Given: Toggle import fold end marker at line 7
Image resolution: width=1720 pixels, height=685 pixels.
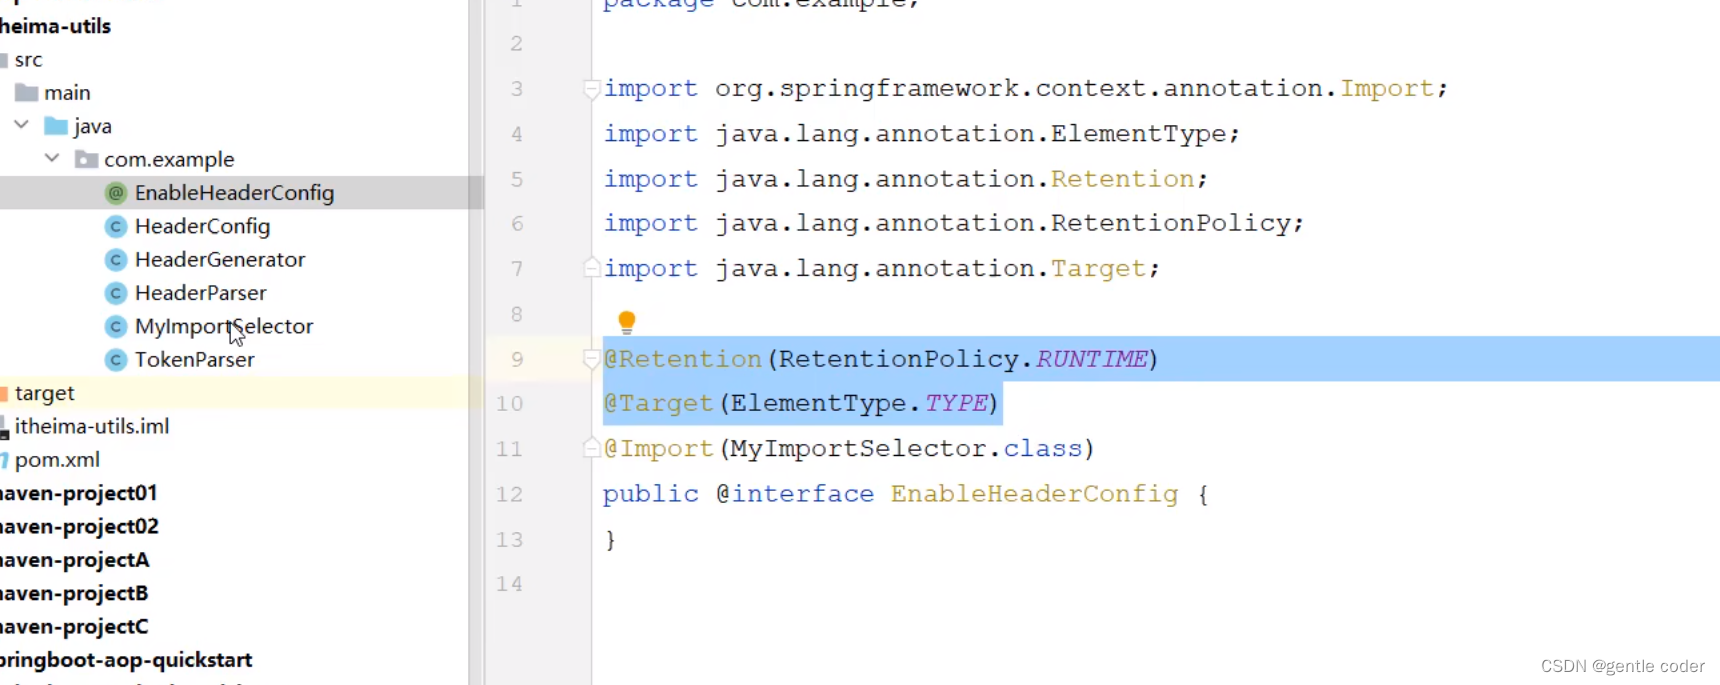Looking at the screenshot, I should tap(591, 268).
